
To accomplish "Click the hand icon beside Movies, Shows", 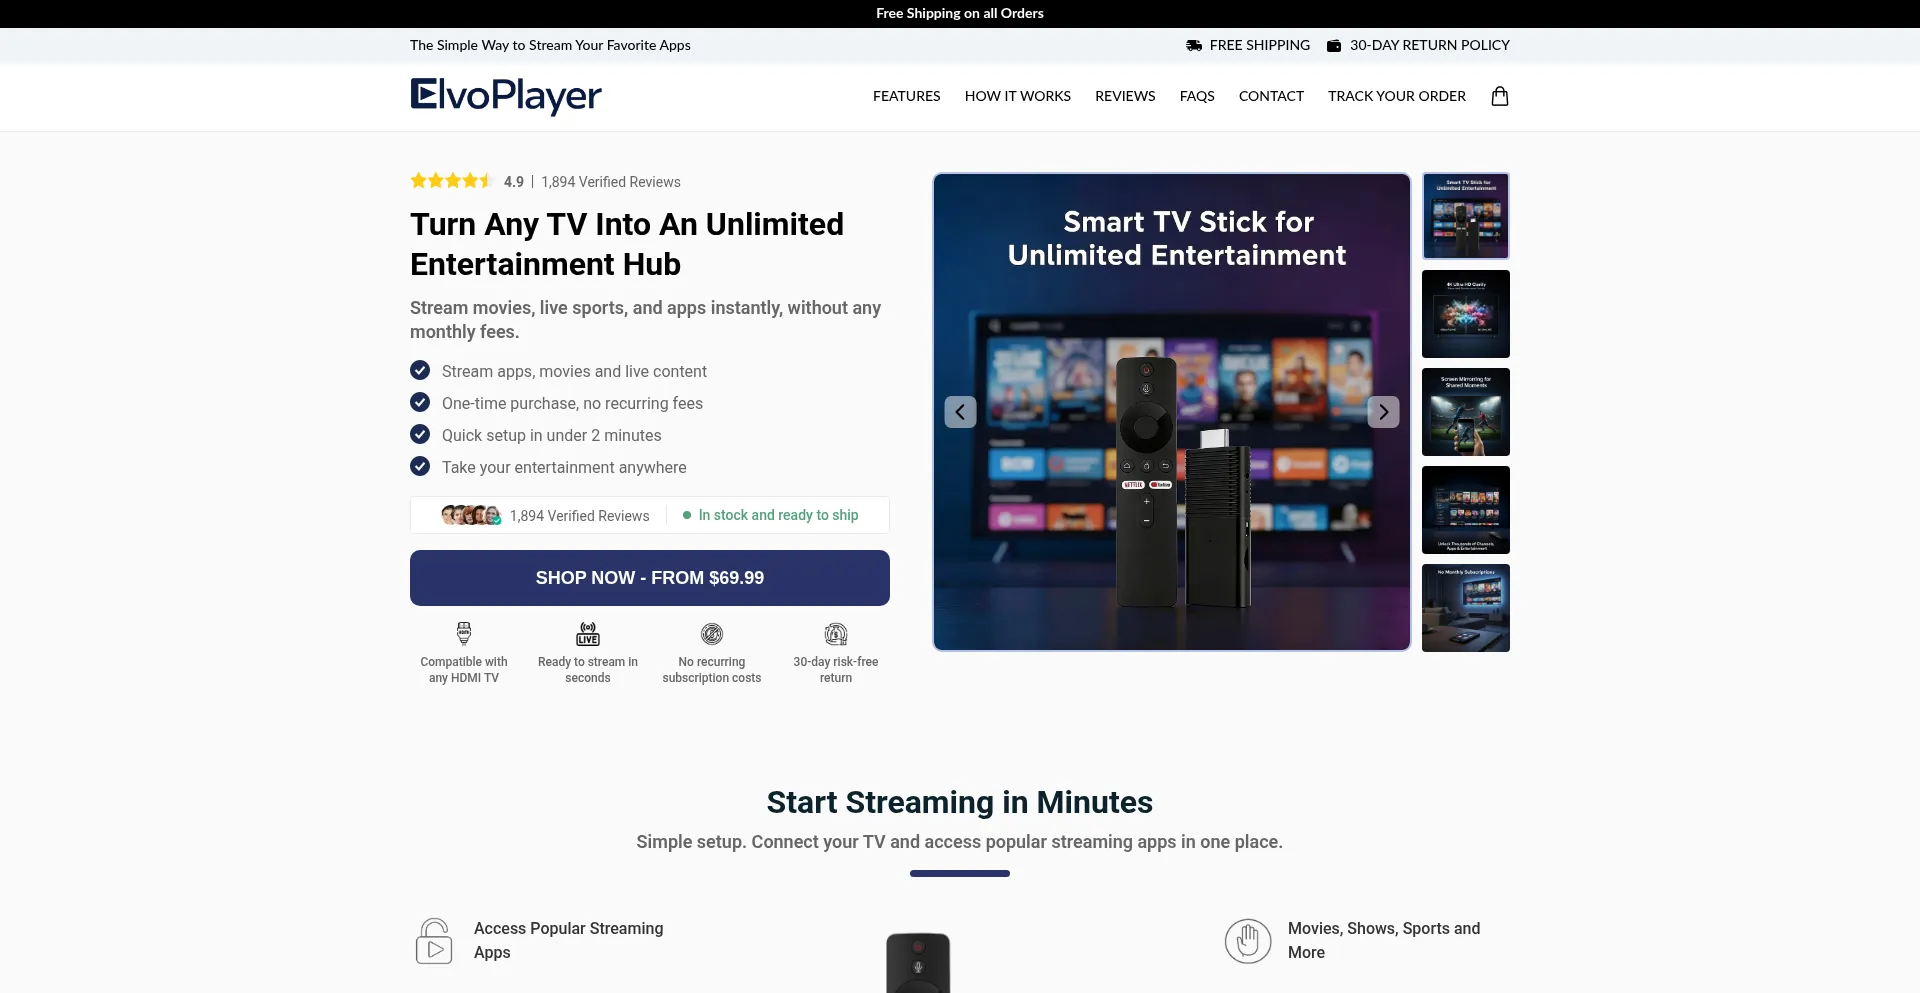I will [1248, 941].
